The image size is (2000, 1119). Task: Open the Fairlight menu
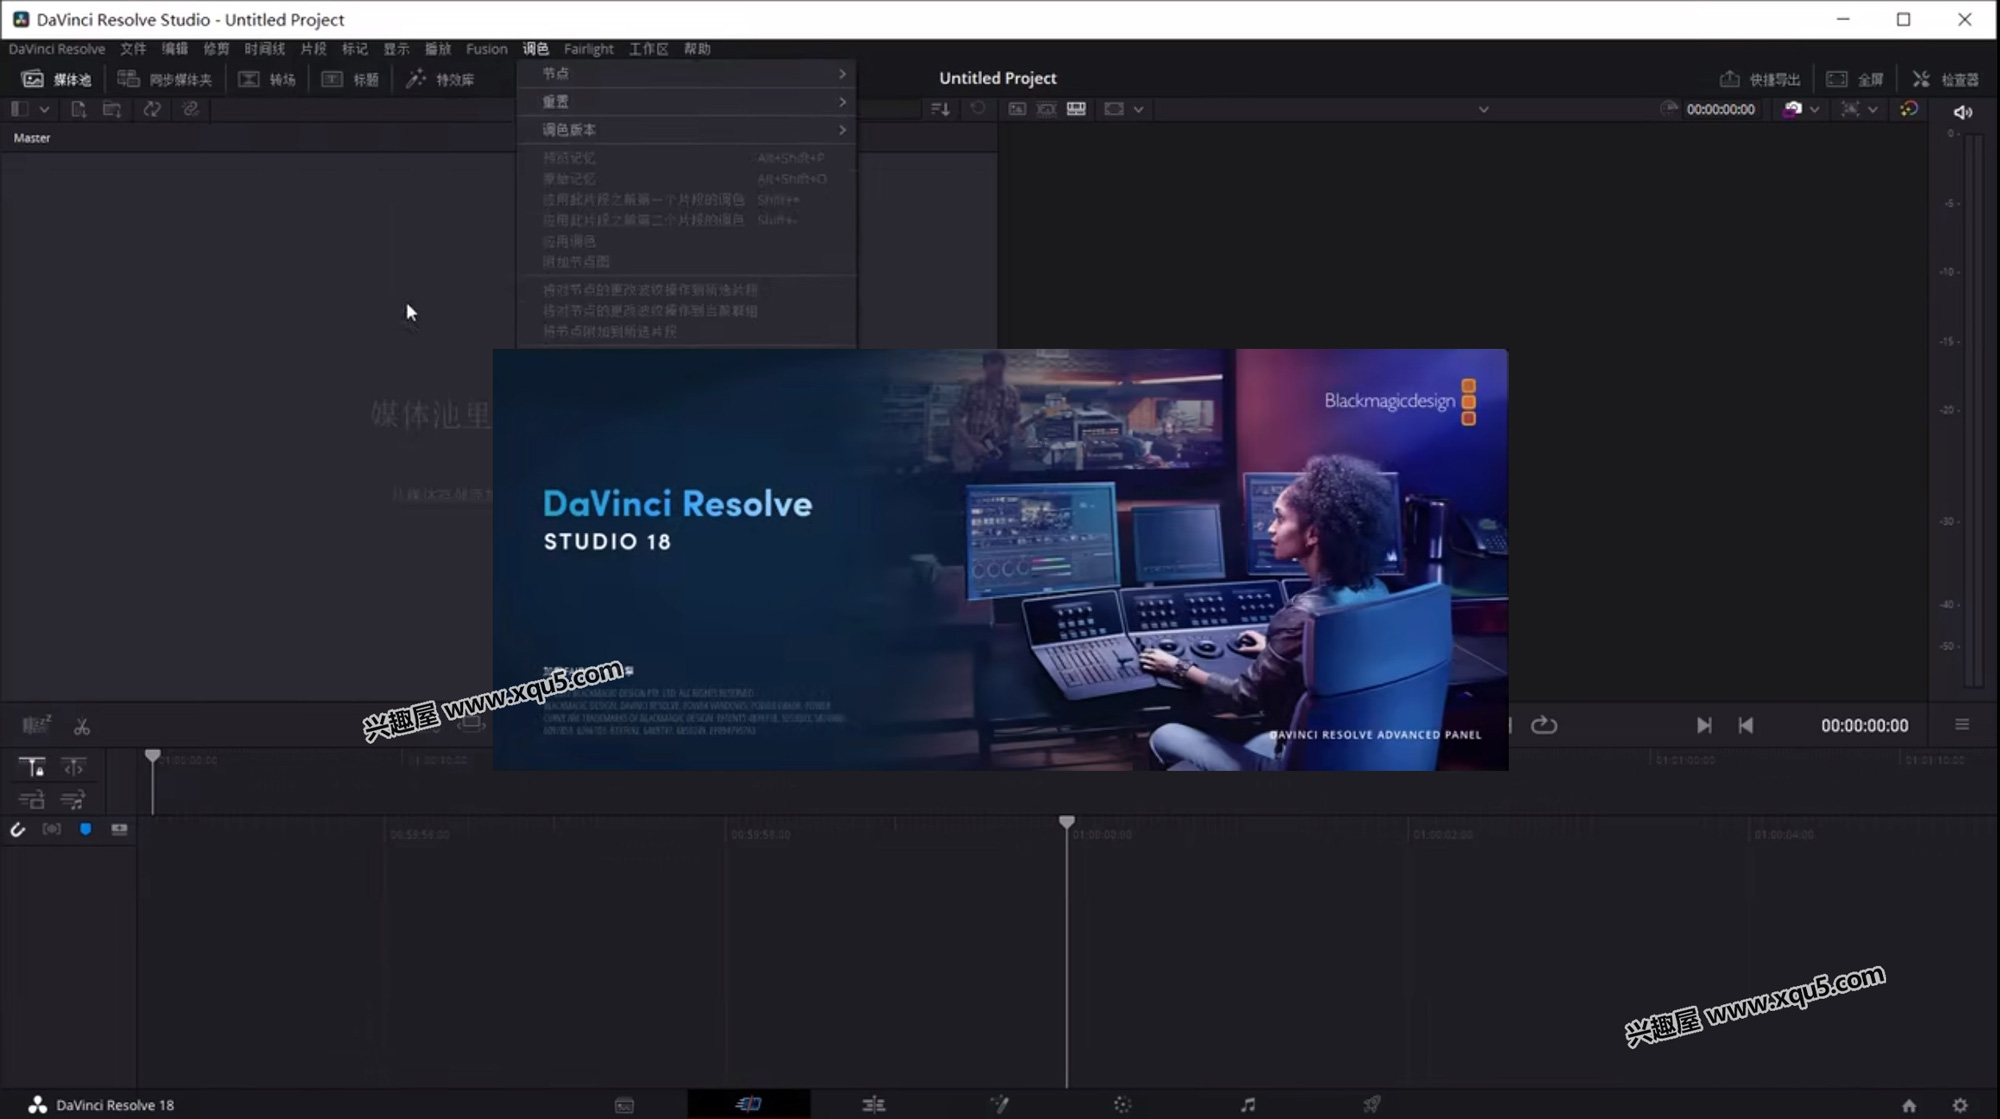coord(588,49)
